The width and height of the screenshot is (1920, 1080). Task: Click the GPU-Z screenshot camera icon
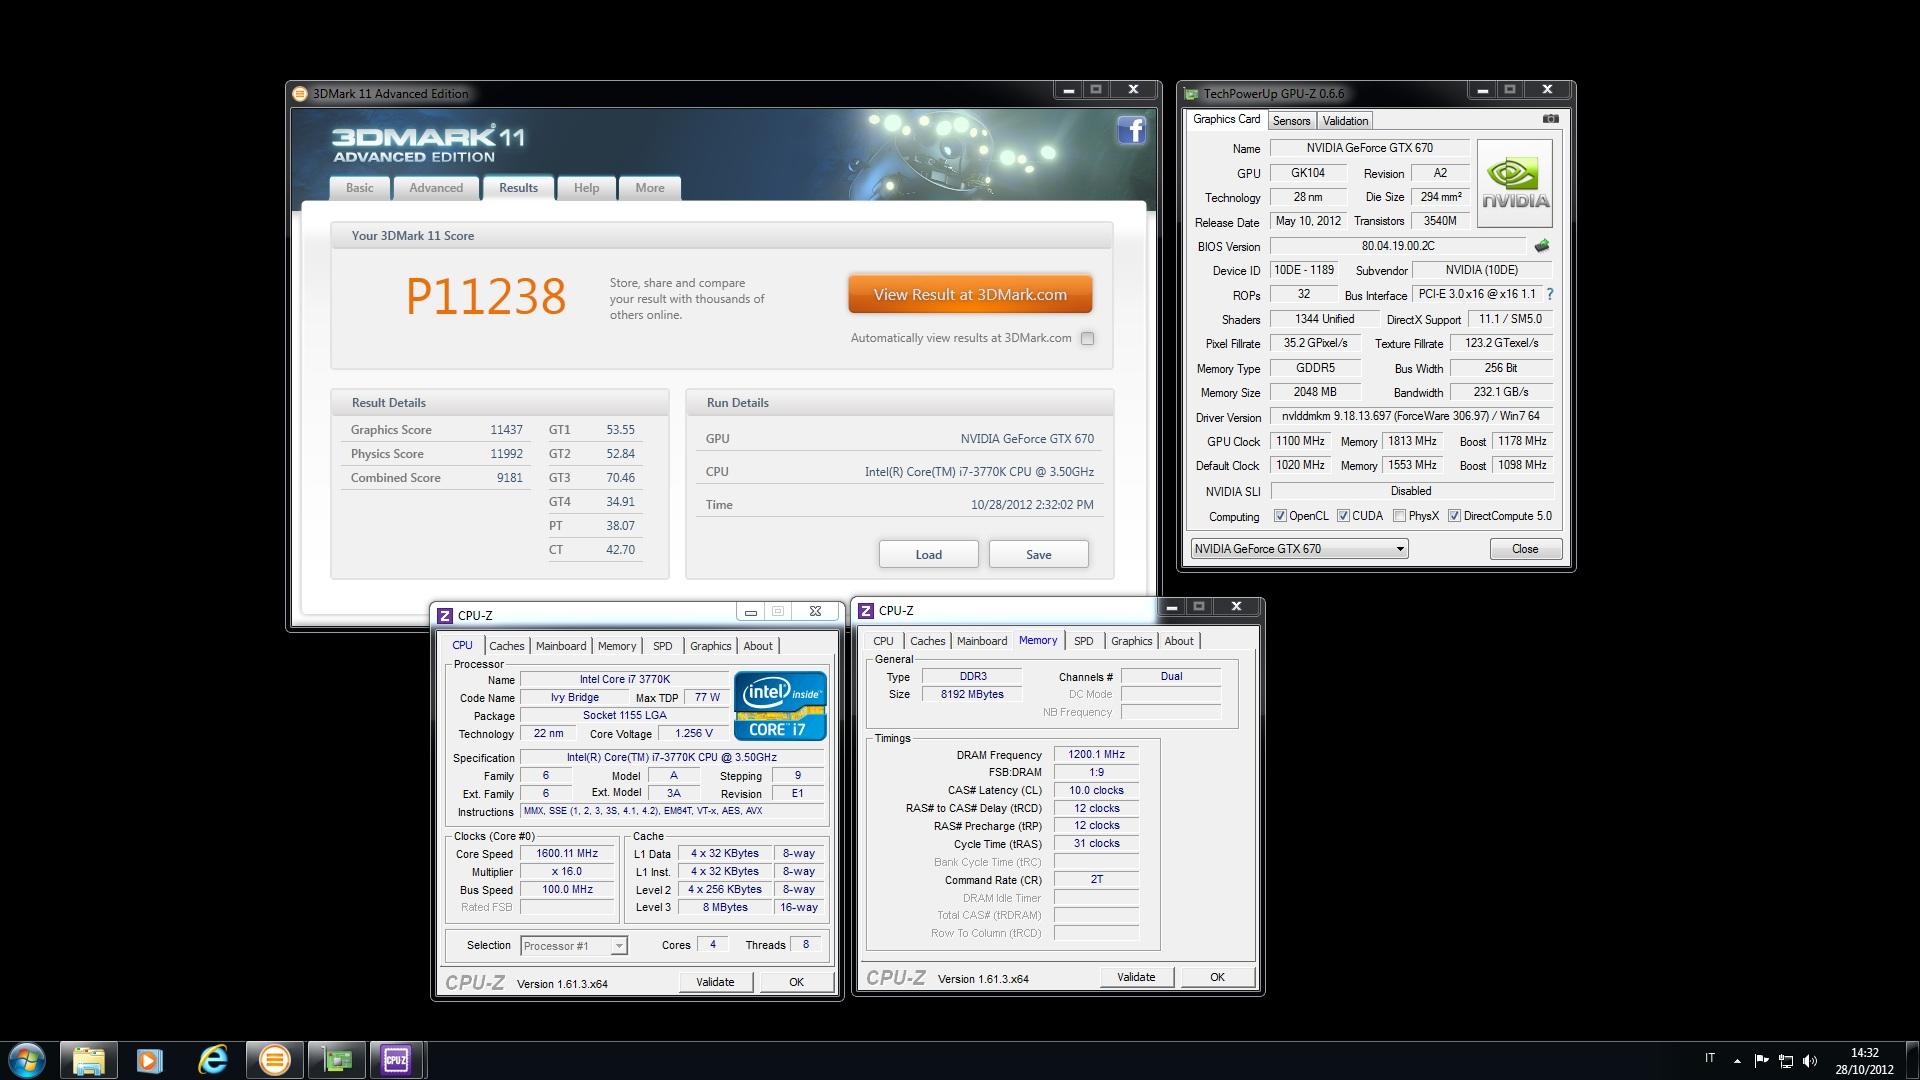click(x=1550, y=119)
